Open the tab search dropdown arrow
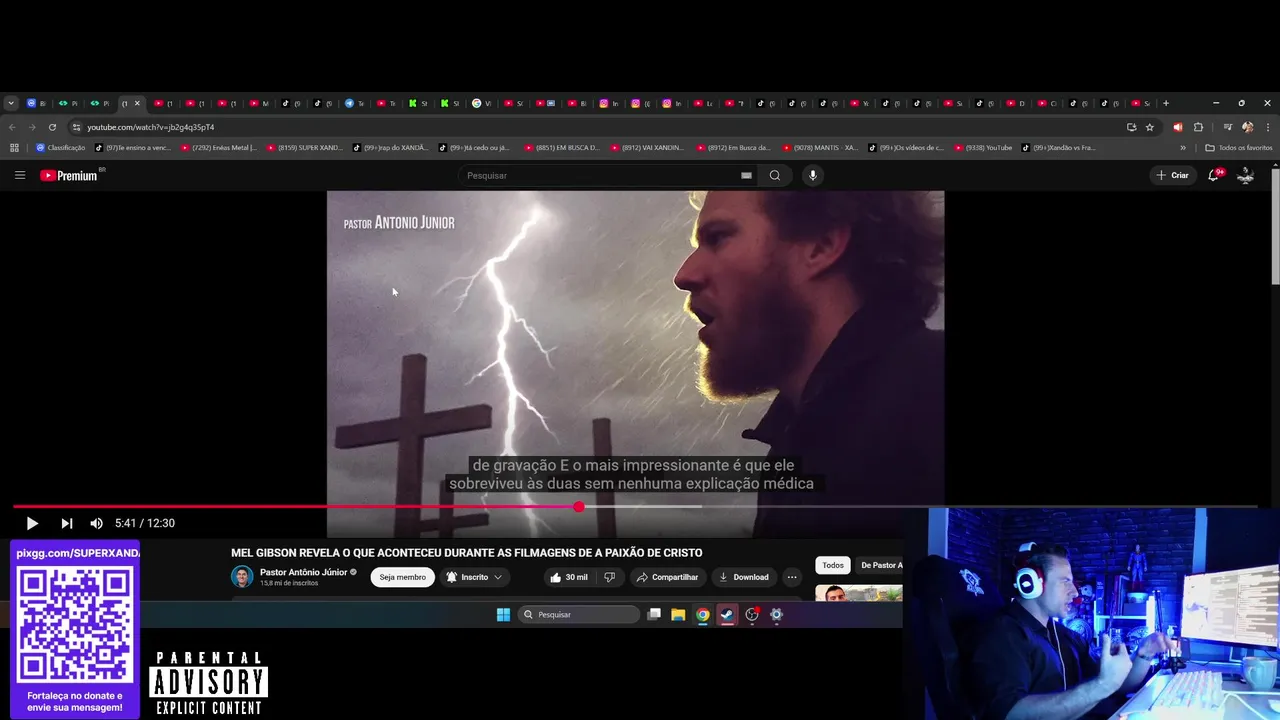1280x720 pixels. (11, 103)
